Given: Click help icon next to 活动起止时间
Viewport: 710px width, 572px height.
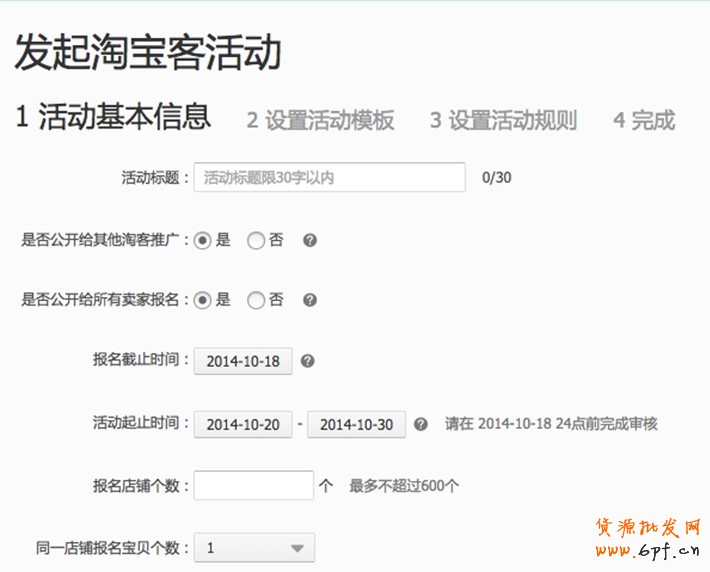Looking at the screenshot, I should pyautogui.click(x=421, y=424).
